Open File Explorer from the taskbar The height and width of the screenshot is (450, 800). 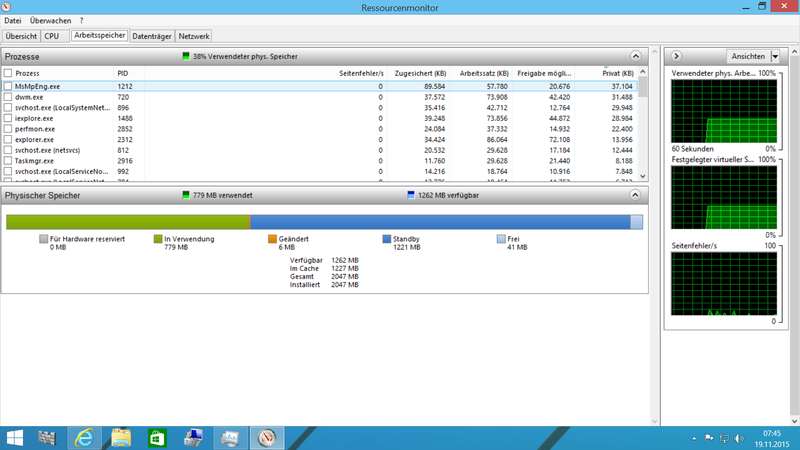(121, 438)
